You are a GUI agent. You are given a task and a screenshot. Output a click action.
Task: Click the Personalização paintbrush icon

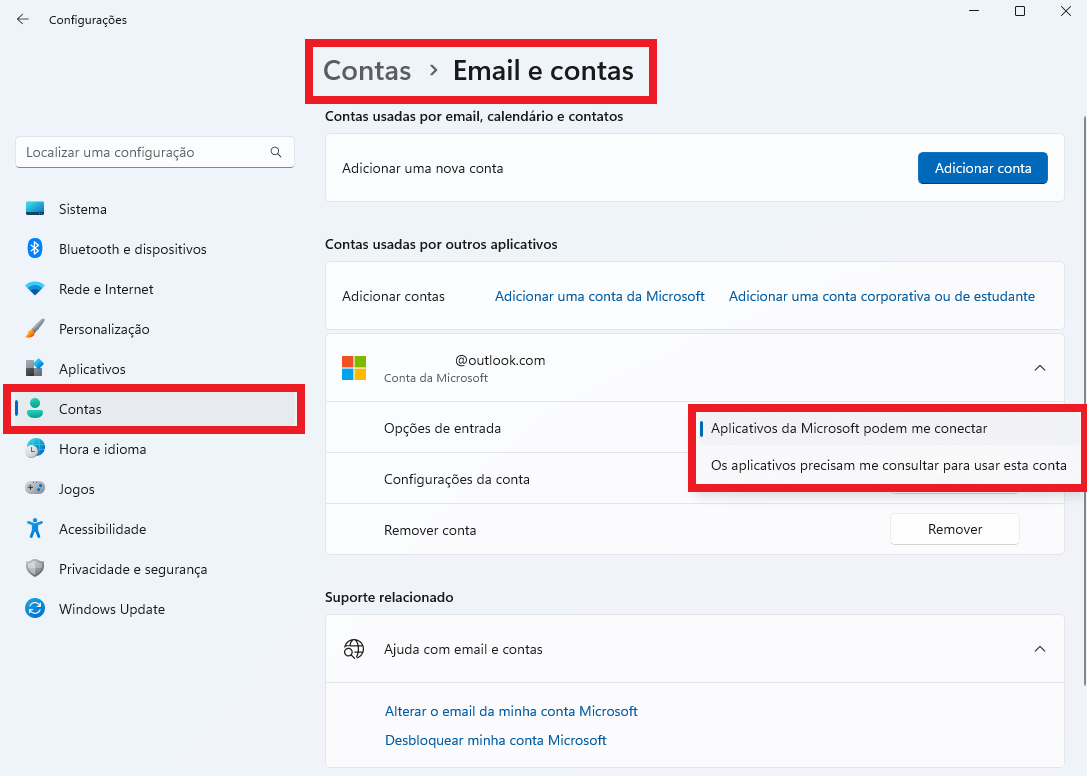coord(35,329)
